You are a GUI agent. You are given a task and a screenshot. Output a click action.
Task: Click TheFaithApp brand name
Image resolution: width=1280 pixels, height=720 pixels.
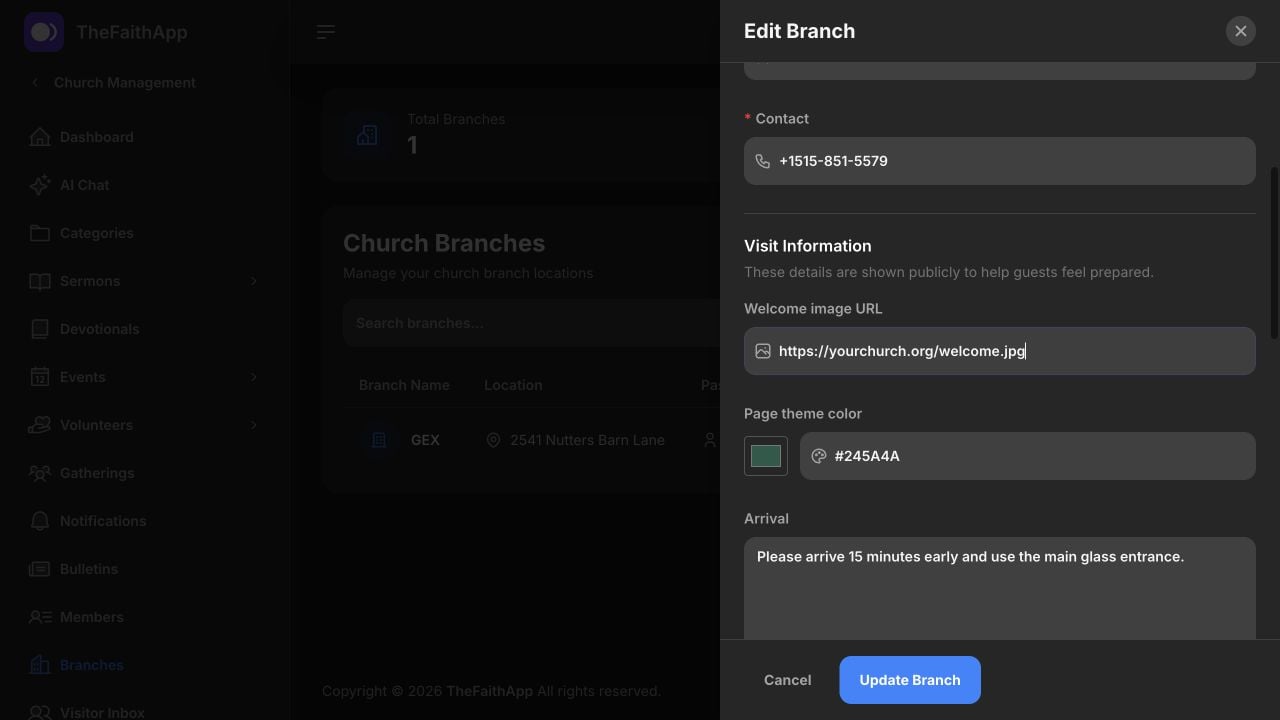[x=131, y=32]
